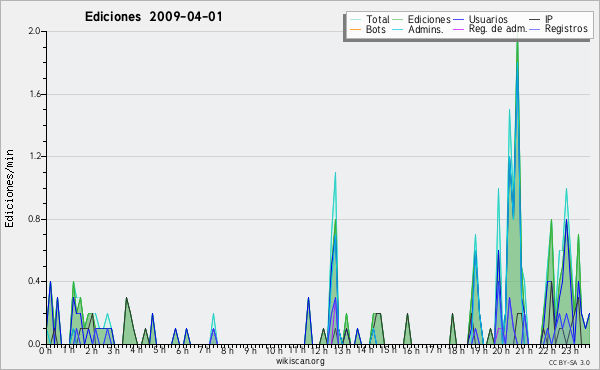This screenshot has height=370, width=600.
Task: Click the y-axis value 0.0
Action: coord(34,344)
